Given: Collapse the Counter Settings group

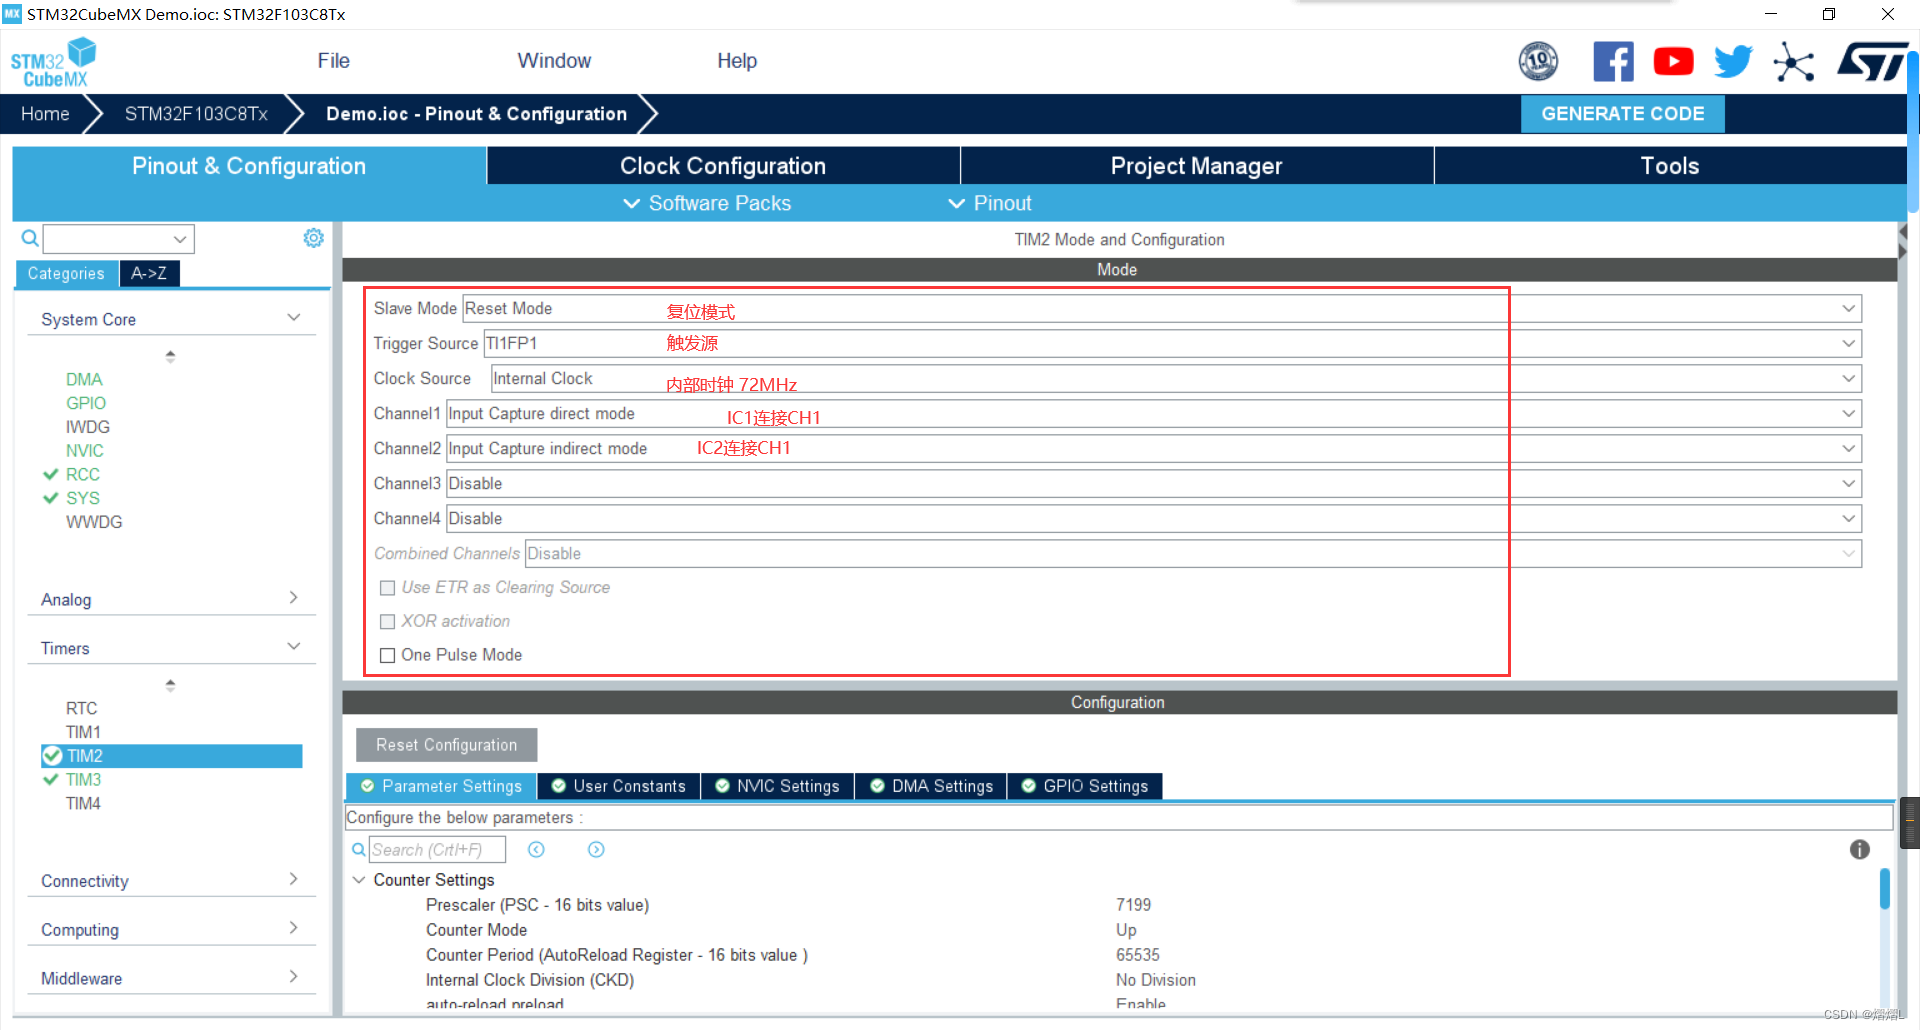Looking at the screenshot, I should coord(359,880).
